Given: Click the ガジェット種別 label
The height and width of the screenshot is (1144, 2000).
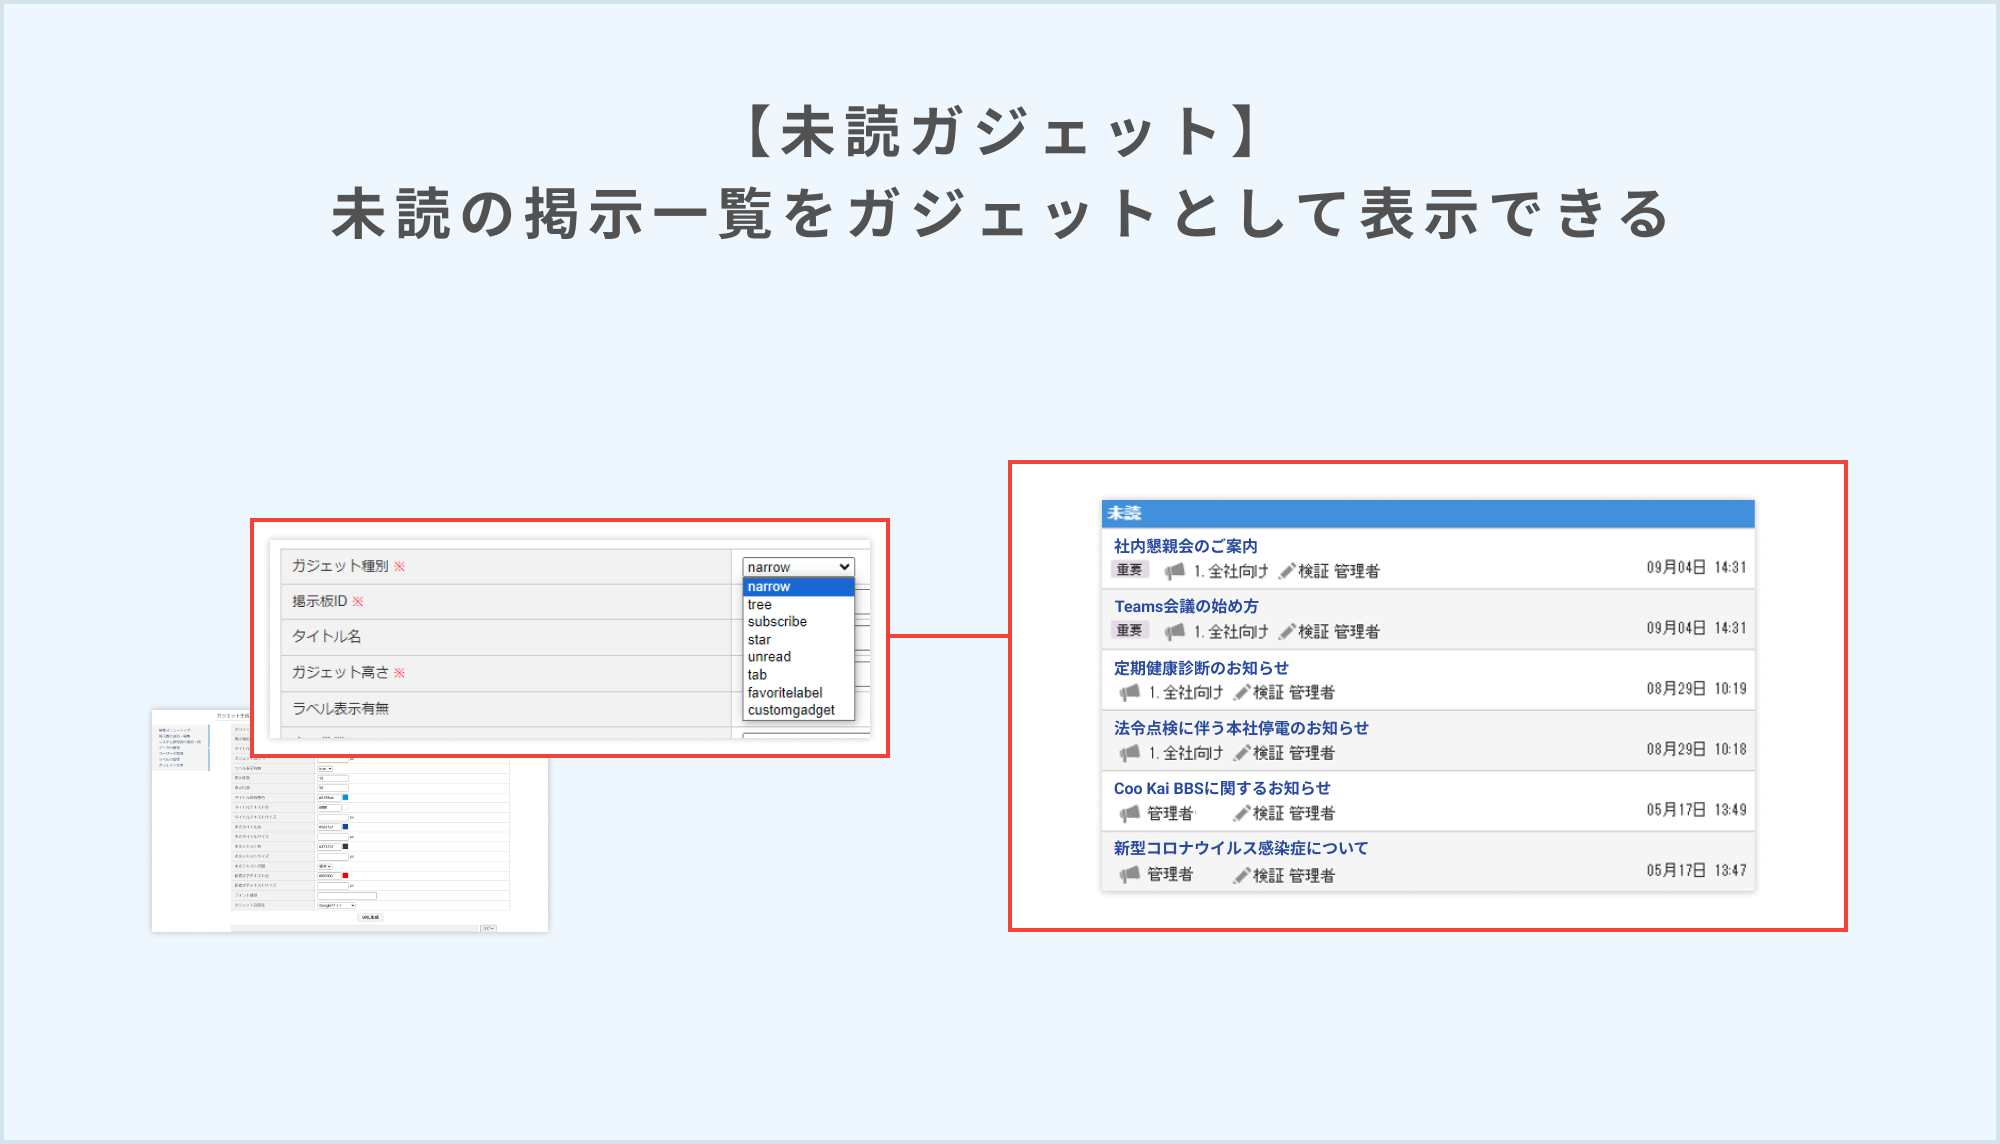Looking at the screenshot, I should [340, 566].
